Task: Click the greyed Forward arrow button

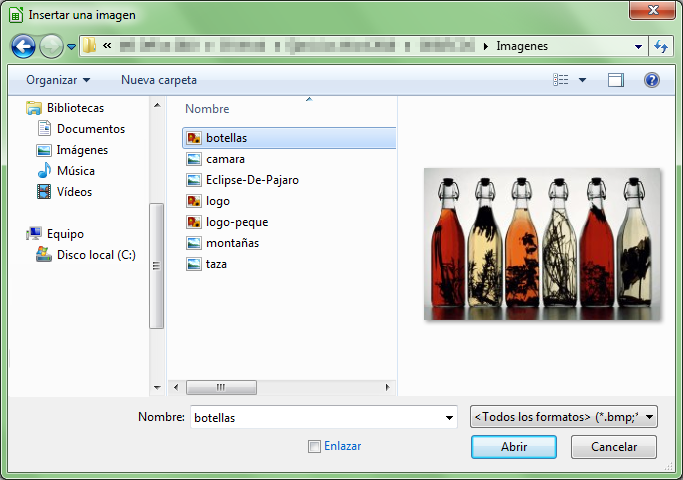Action: [x=51, y=46]
